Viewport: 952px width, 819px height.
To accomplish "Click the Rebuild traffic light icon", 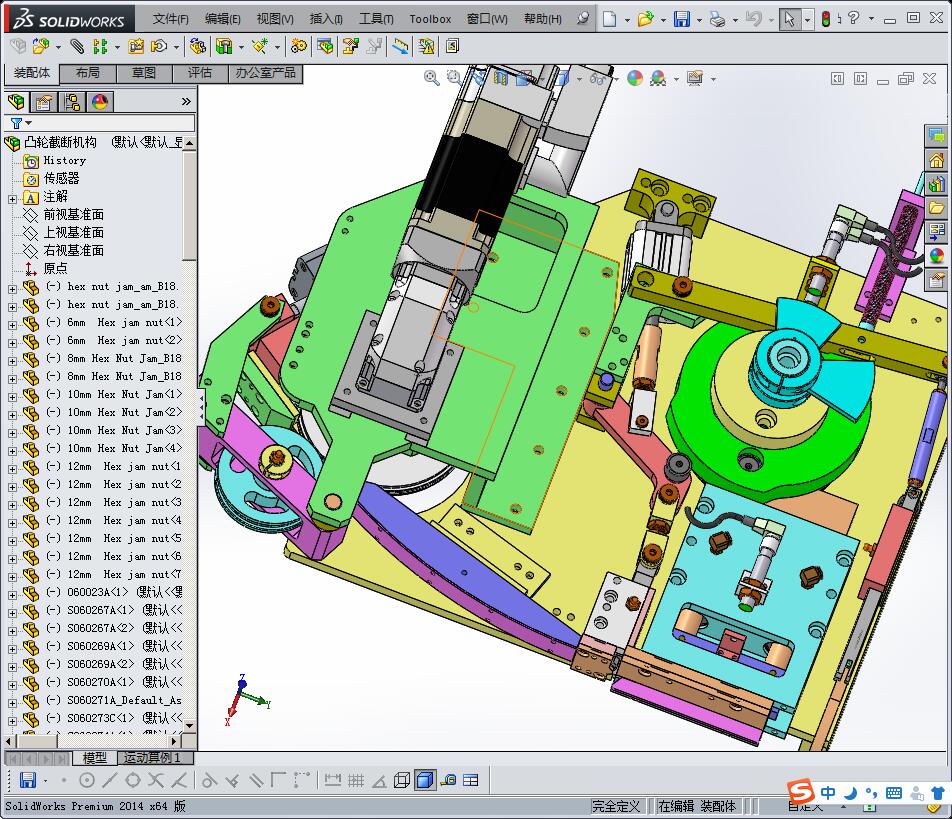I will tap(826, 19).
